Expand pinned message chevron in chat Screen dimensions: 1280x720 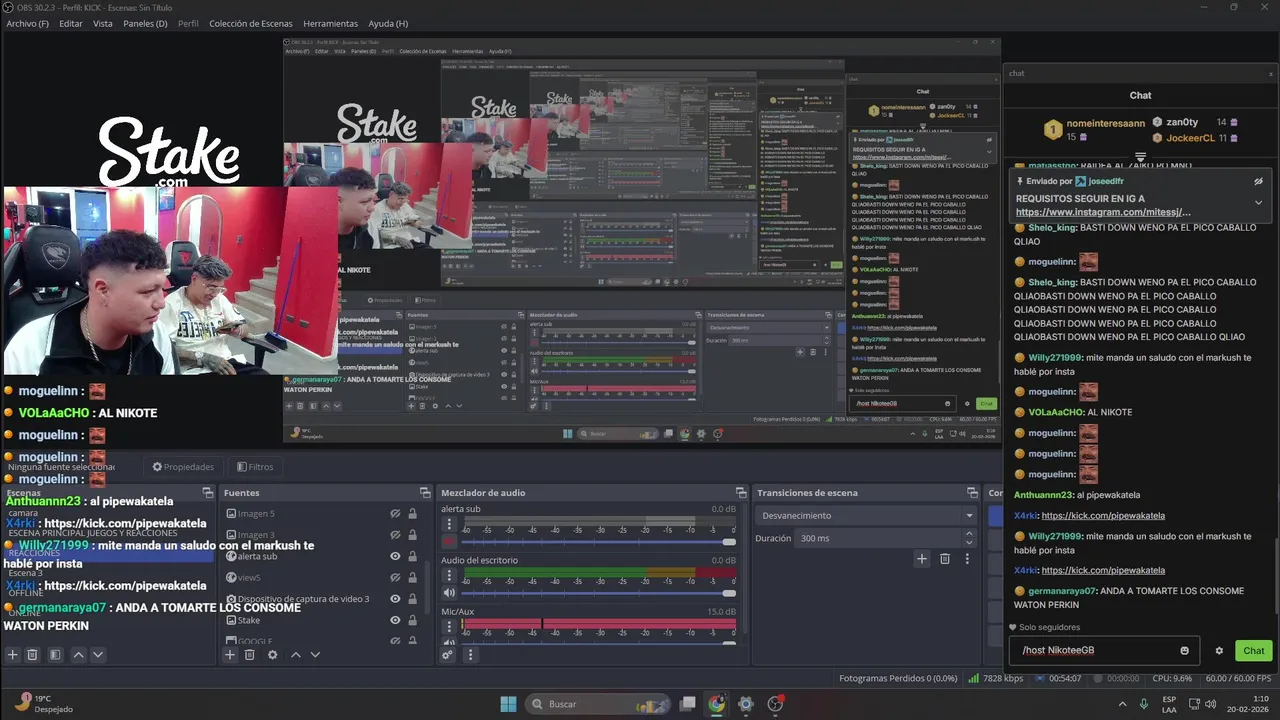(1258, 202)
